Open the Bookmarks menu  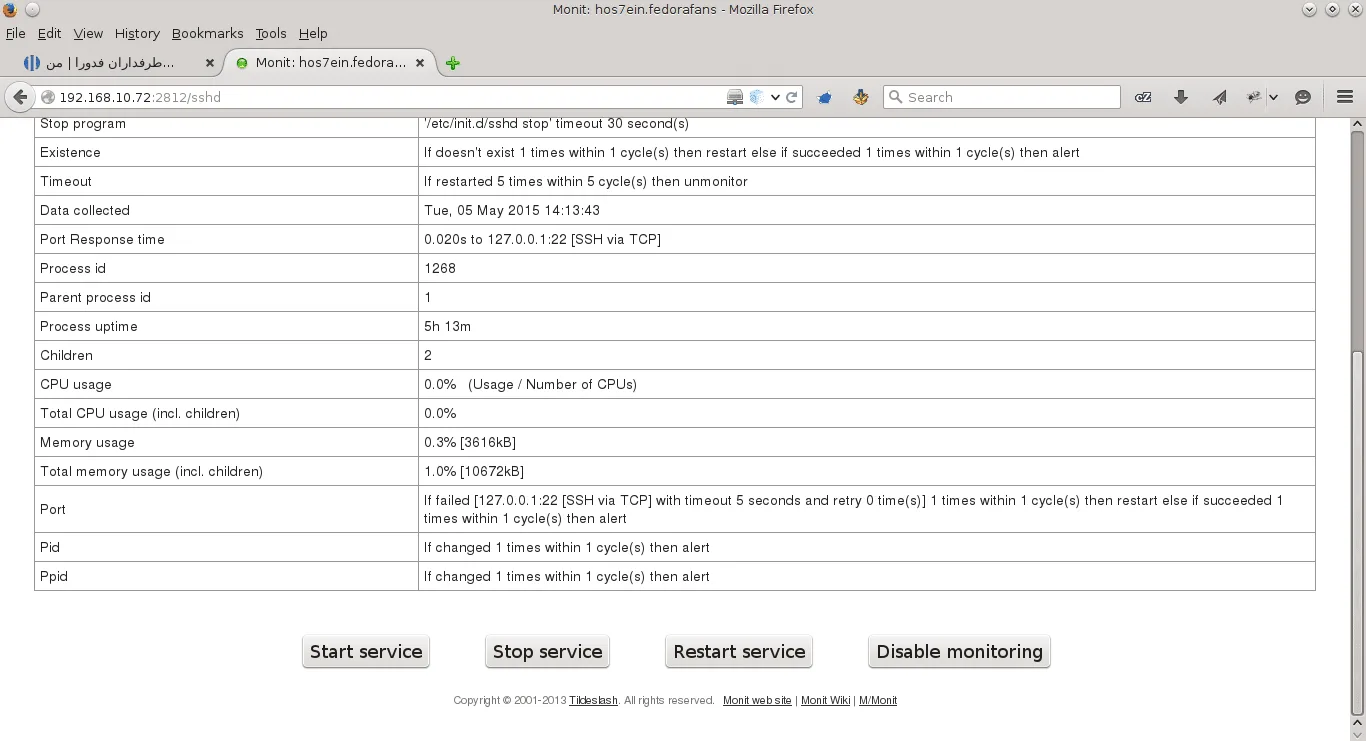(x=207, y=33)
